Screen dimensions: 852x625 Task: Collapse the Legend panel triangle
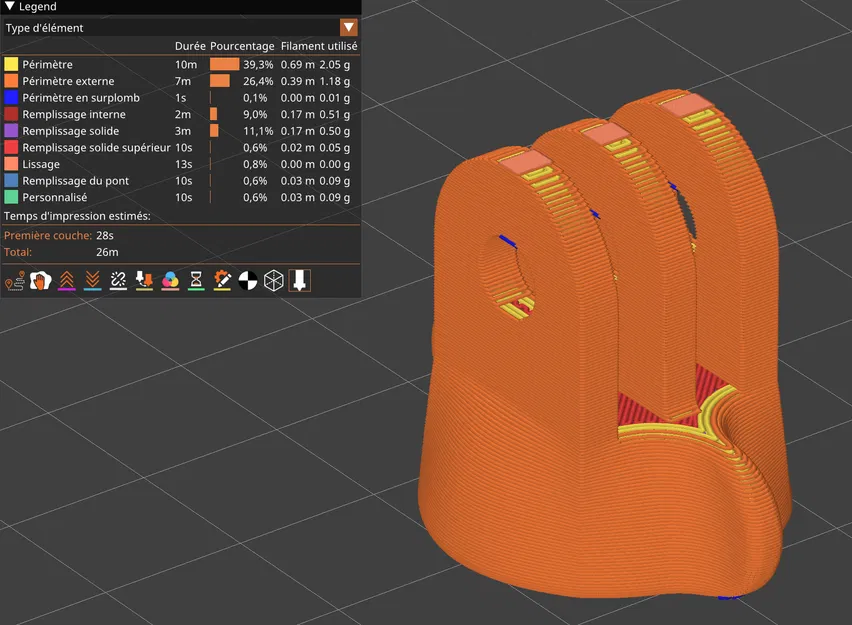tap(10, 6)
